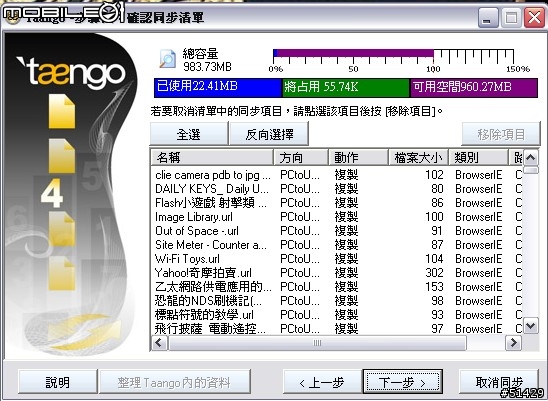Select the 'Out of Space -.url' row
The image size is (548, 401).
tap(337, 231)
